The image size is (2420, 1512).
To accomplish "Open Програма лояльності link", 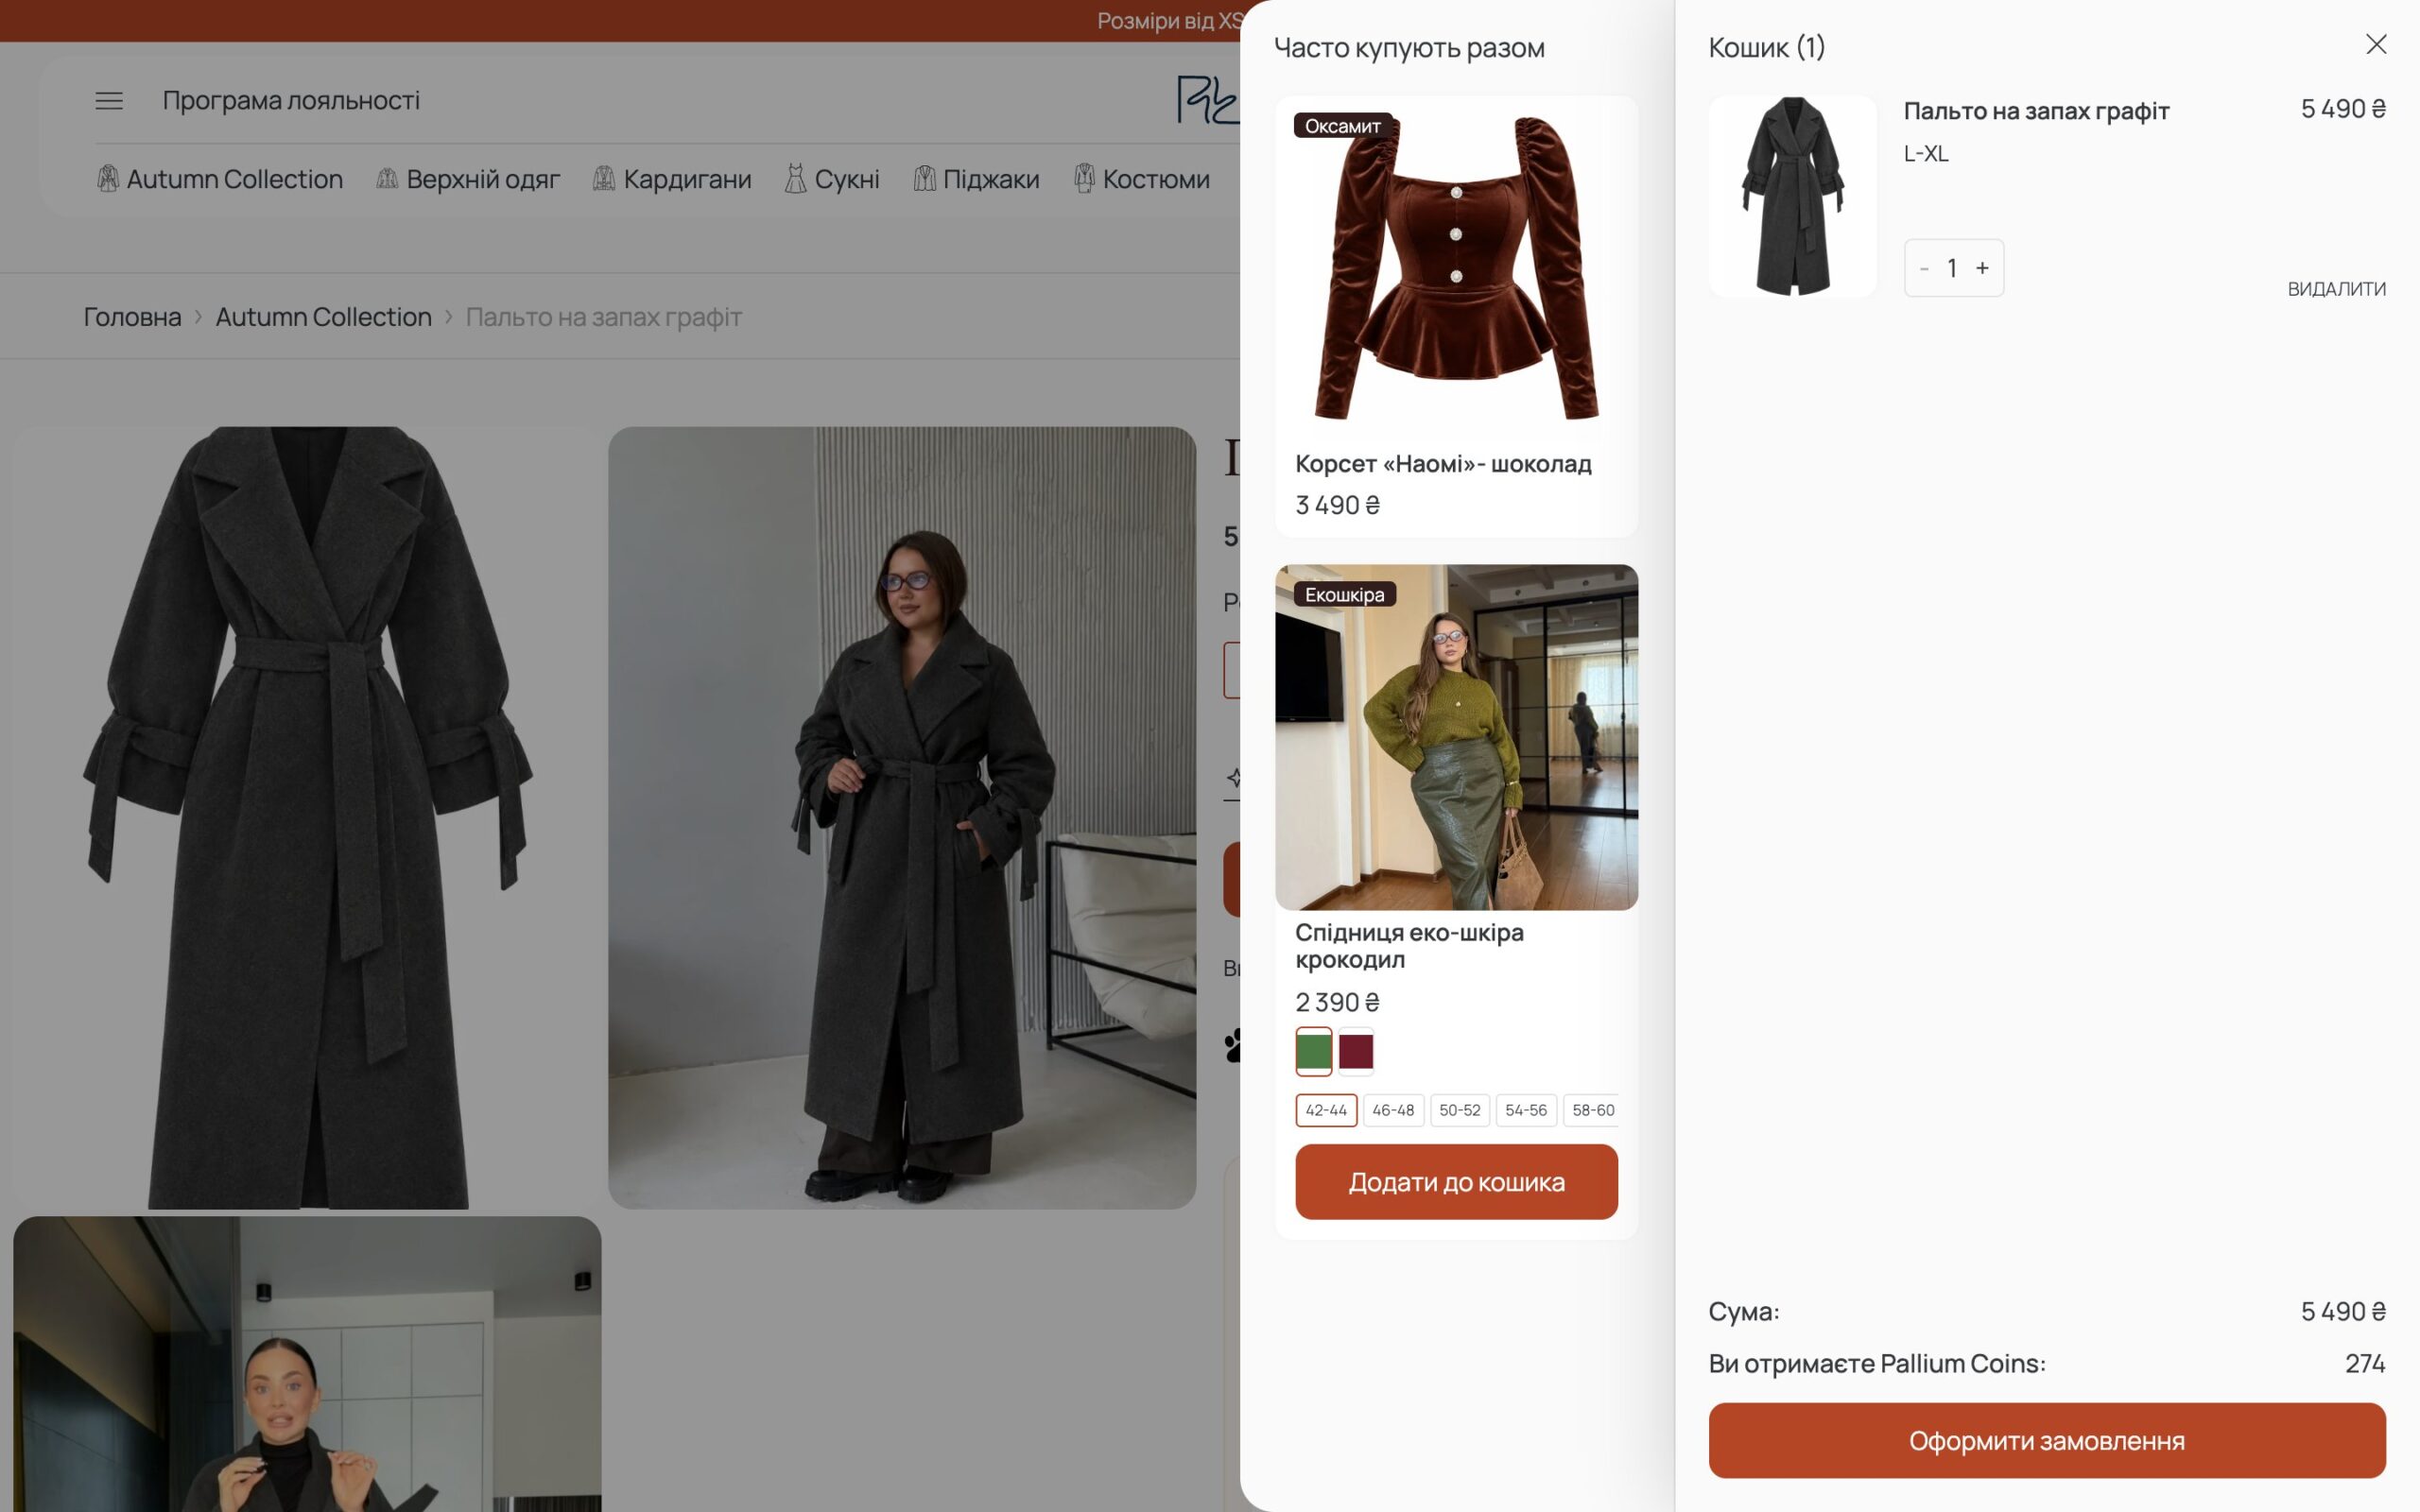I will click(x=291, y=100).
